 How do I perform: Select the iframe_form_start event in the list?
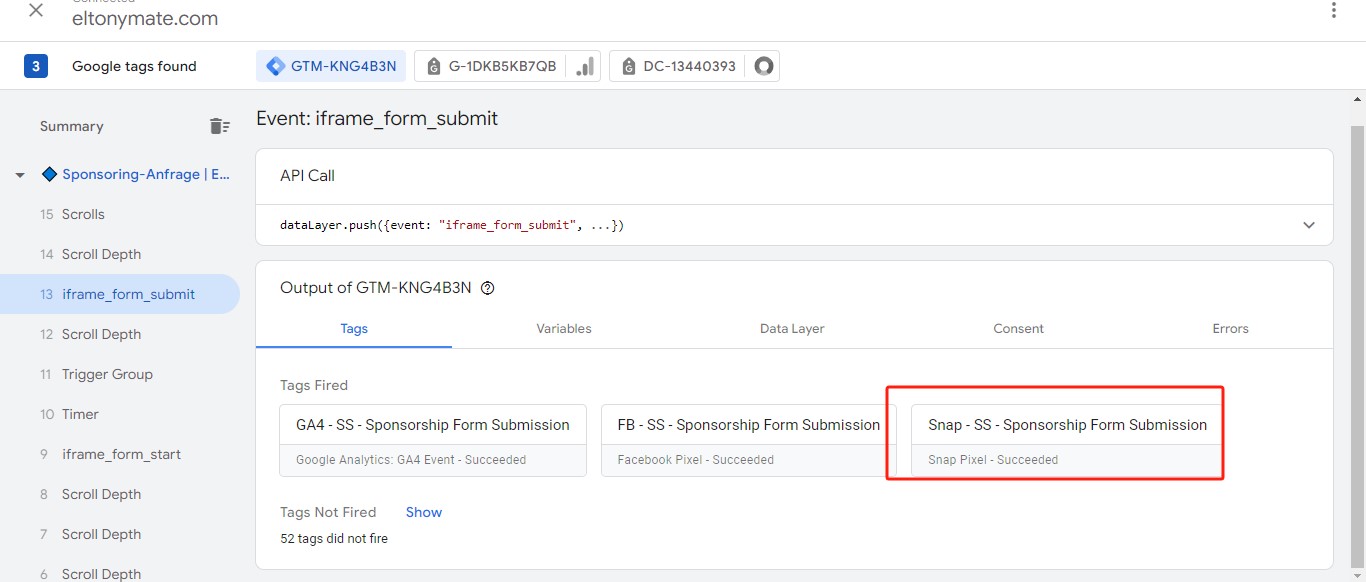(x=121, y=454)
